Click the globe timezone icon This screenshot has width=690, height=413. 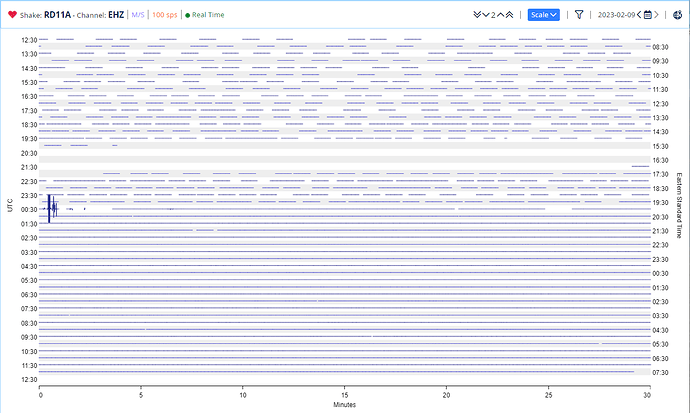(678, 15)
